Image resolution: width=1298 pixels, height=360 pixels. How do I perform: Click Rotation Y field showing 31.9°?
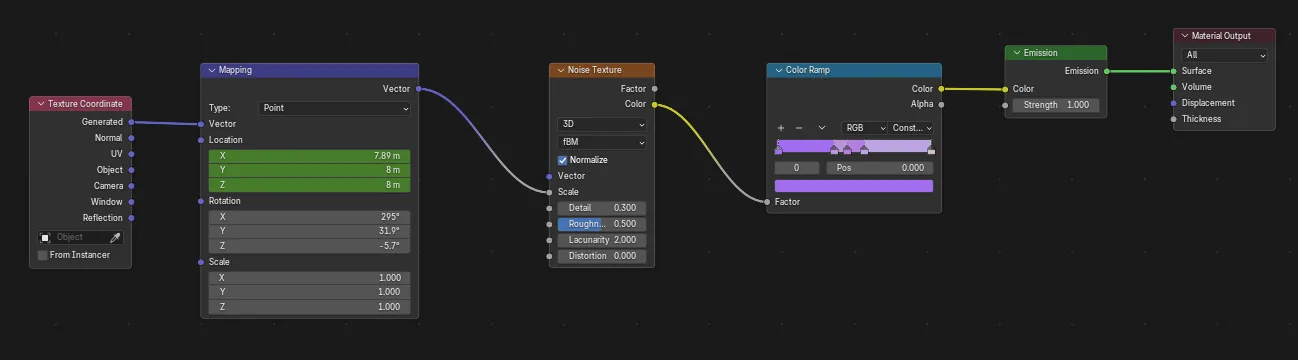tap(310, 232)
